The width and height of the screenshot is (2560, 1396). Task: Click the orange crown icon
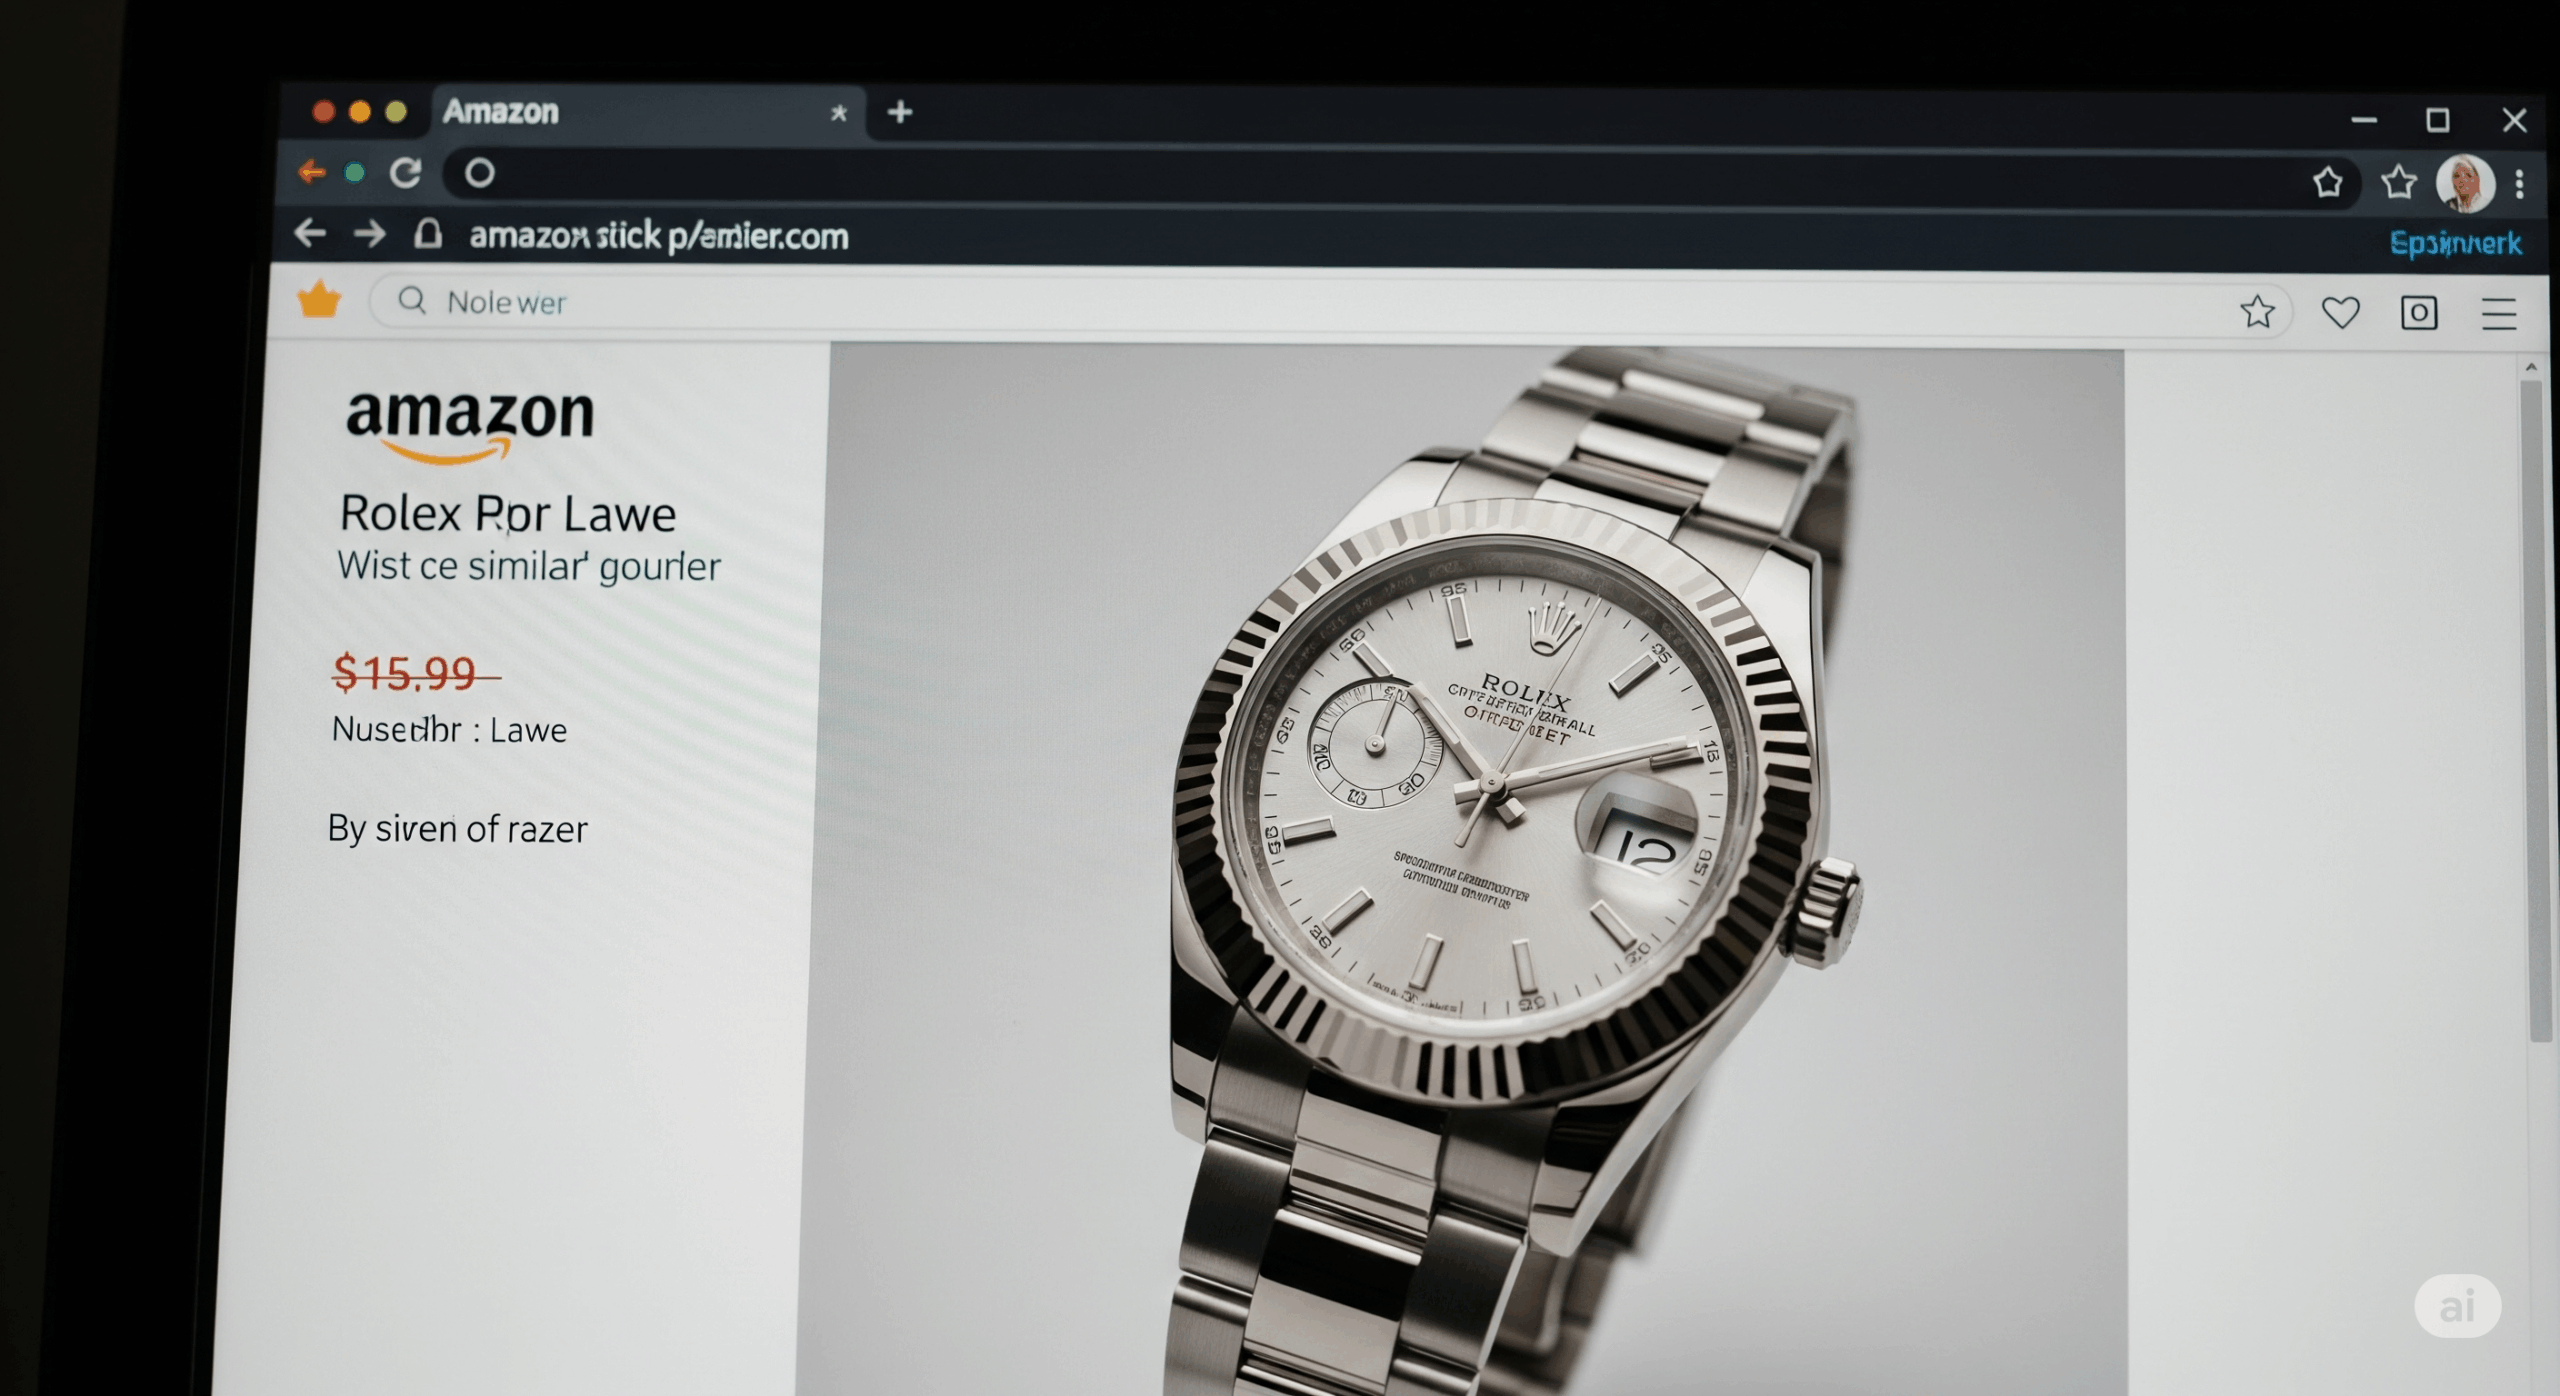click(x=319, y=299)
